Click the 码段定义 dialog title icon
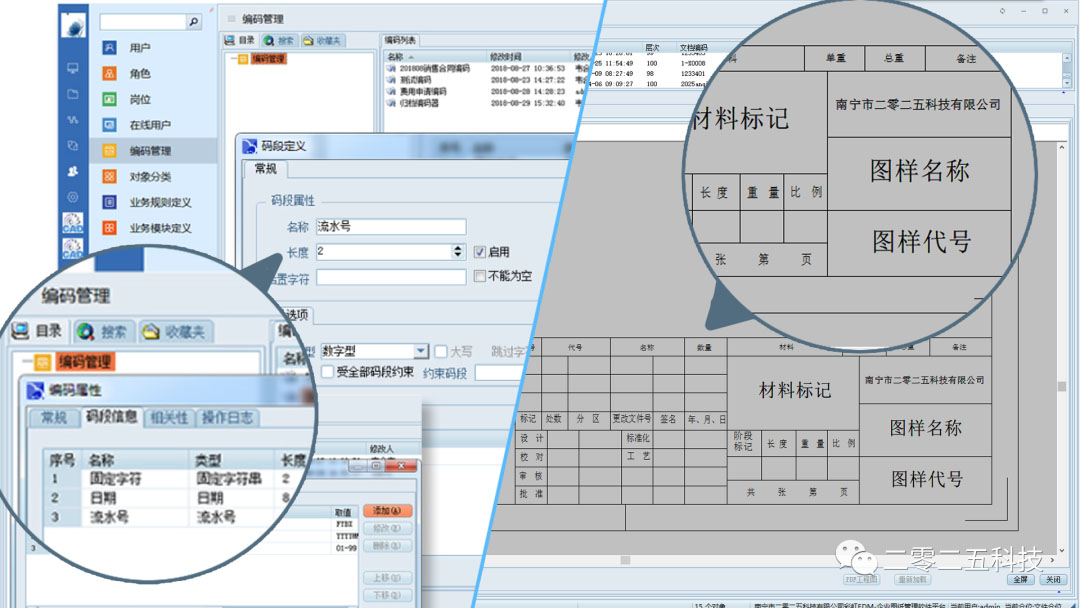 coord(249,146)
